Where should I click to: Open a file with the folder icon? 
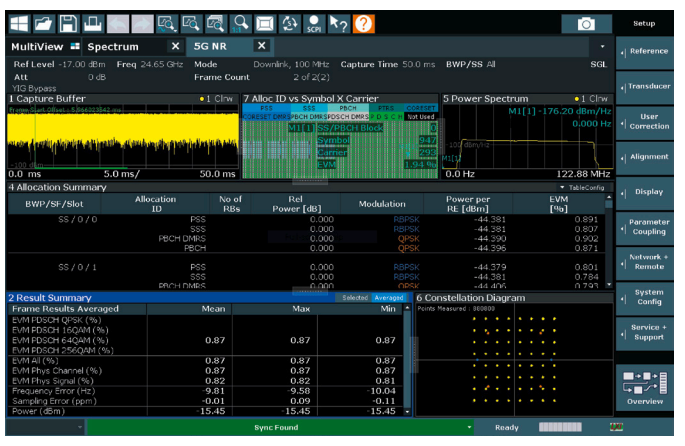(x=43, y=23)
